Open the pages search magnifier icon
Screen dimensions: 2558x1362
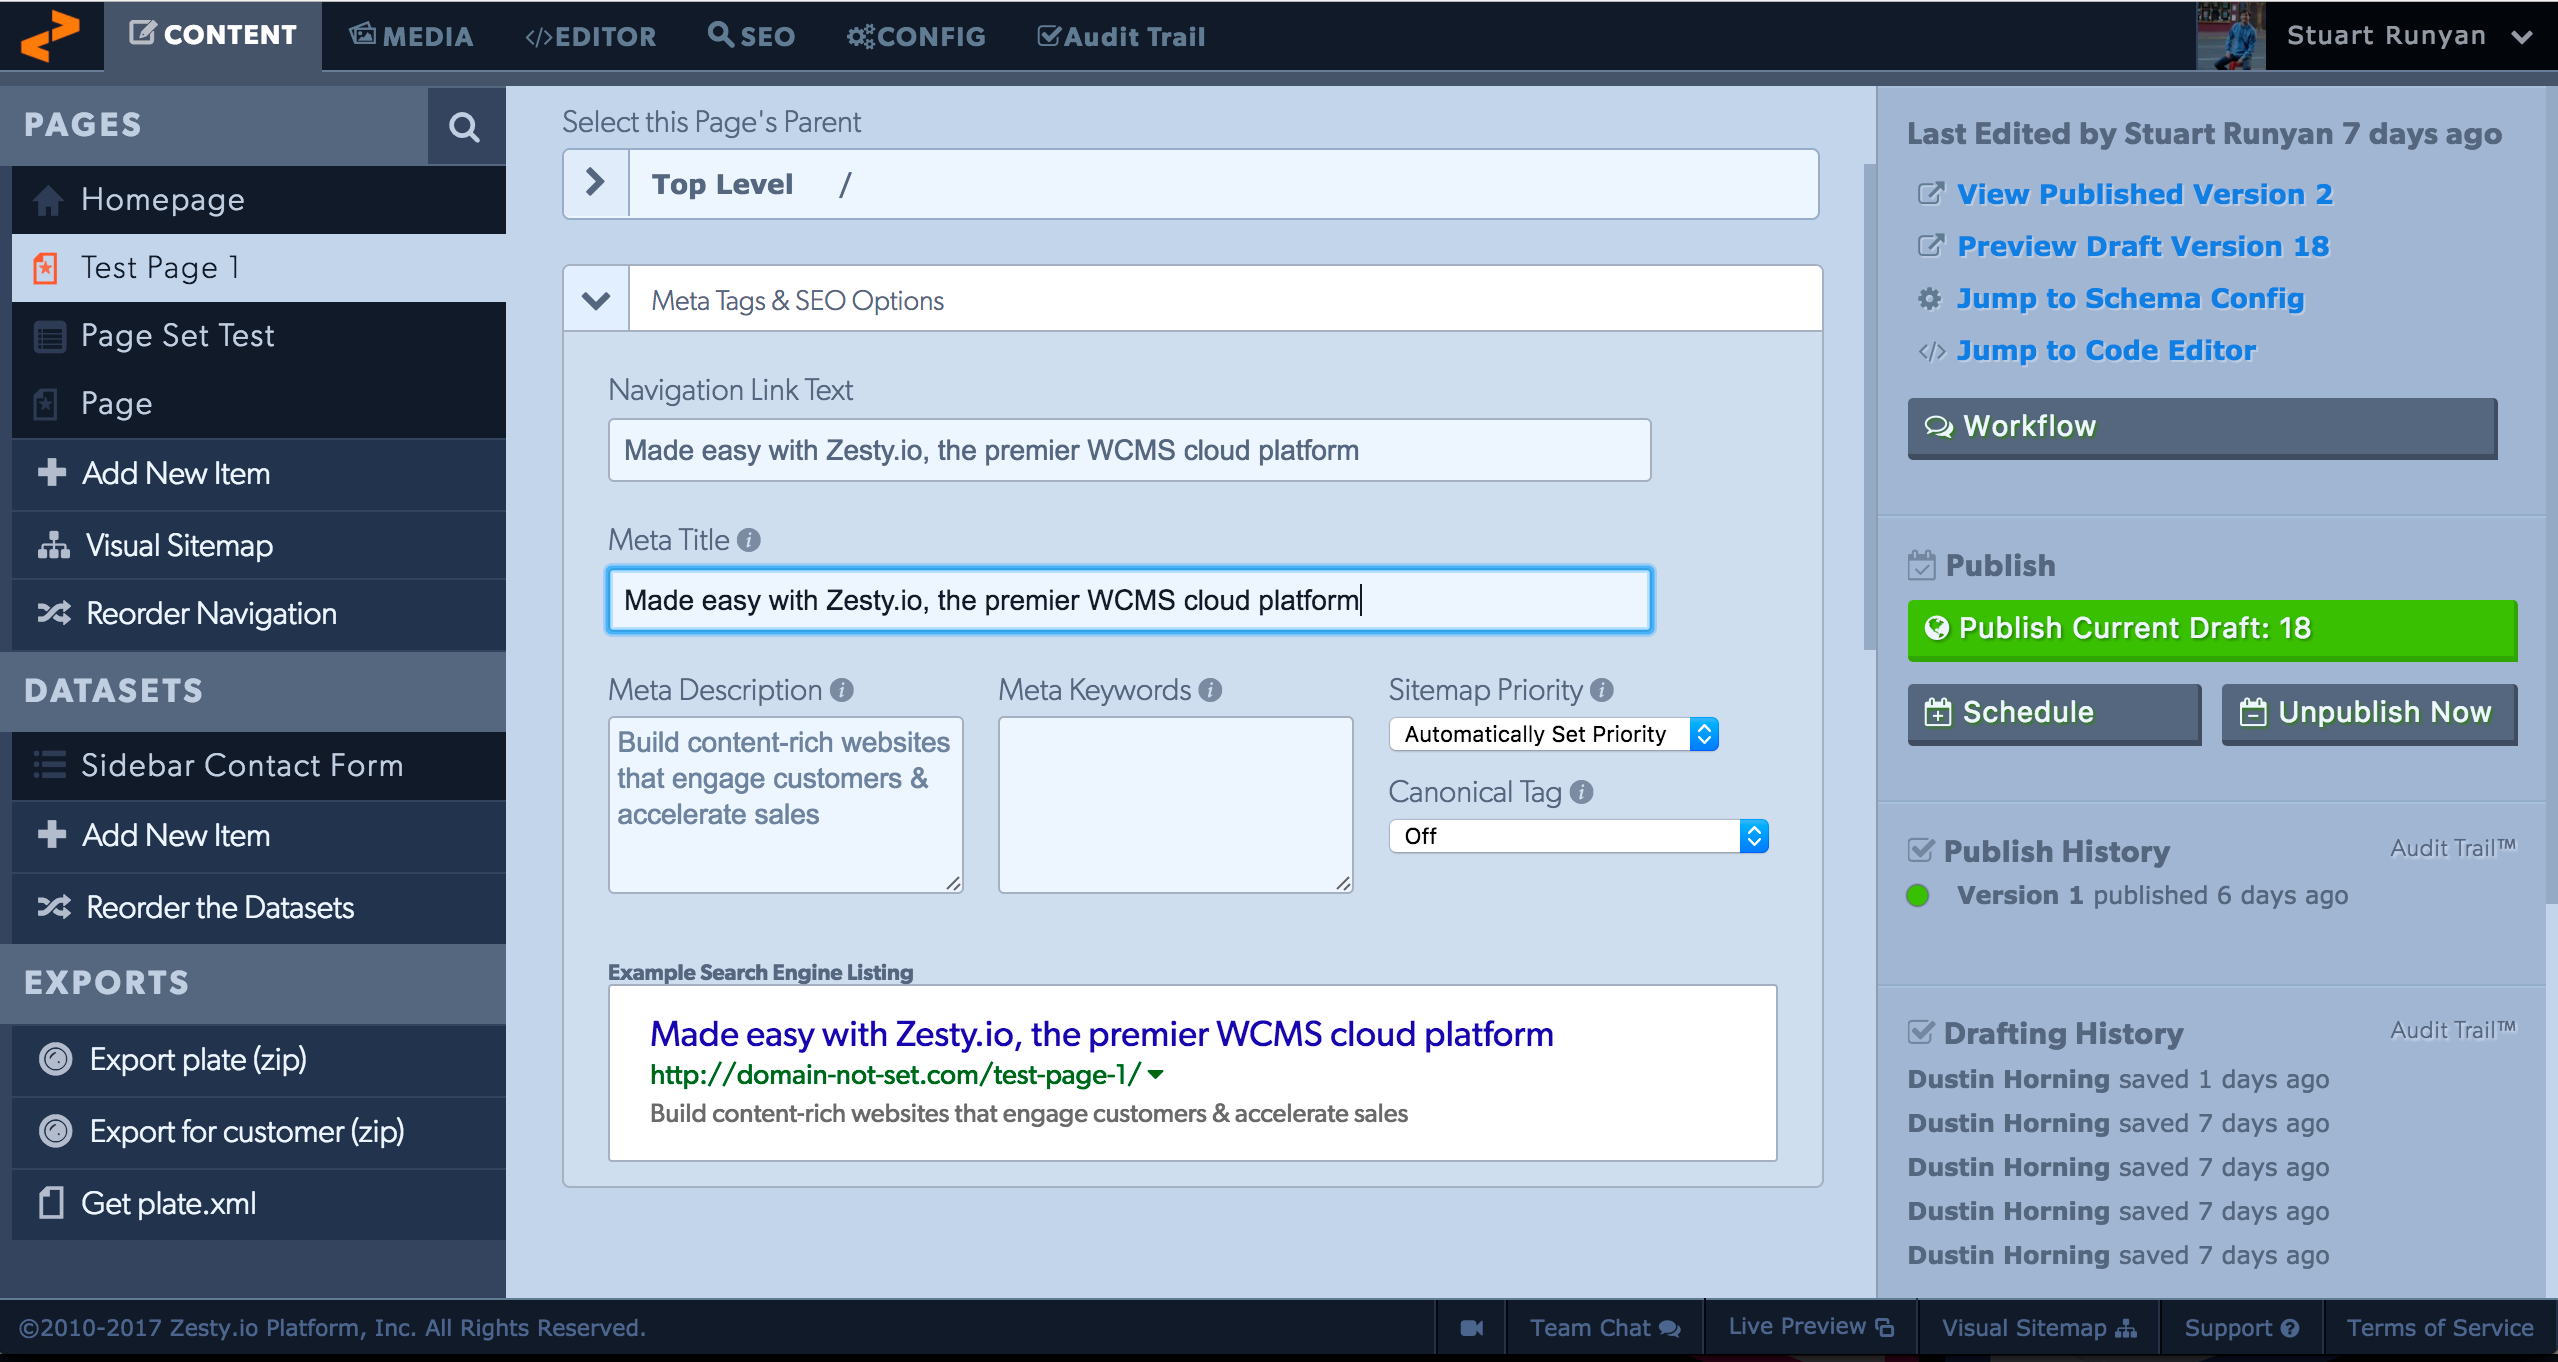[464, 126]
